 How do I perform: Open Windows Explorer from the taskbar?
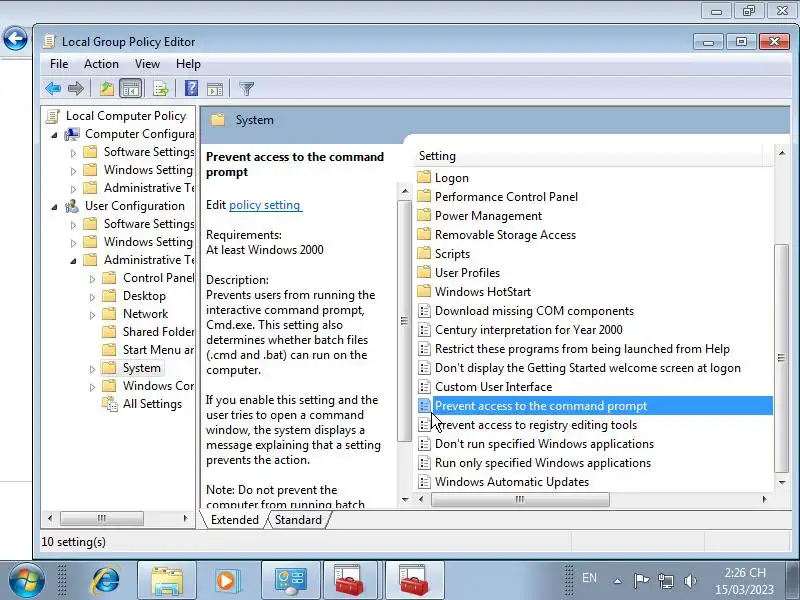click(167, 580)
